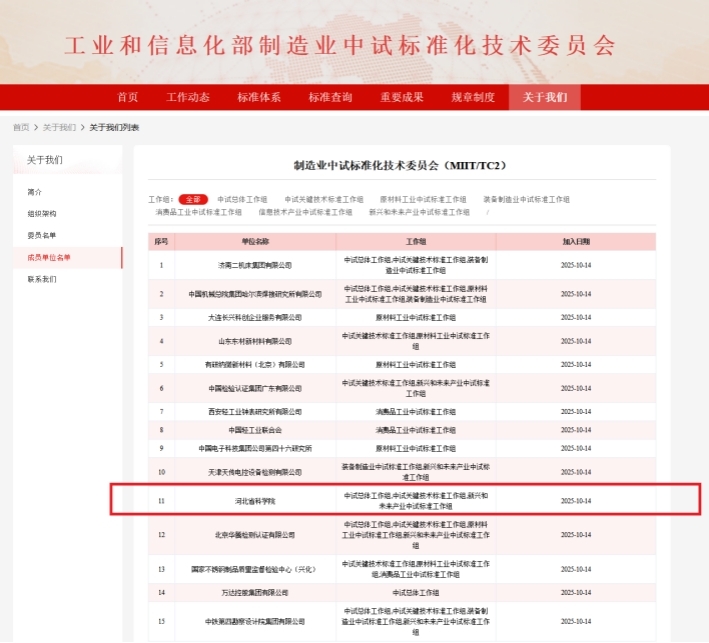The image size is (709, 643).
Task: Go to 标准查询 in the navigation bar
Action: pos(330,97)
